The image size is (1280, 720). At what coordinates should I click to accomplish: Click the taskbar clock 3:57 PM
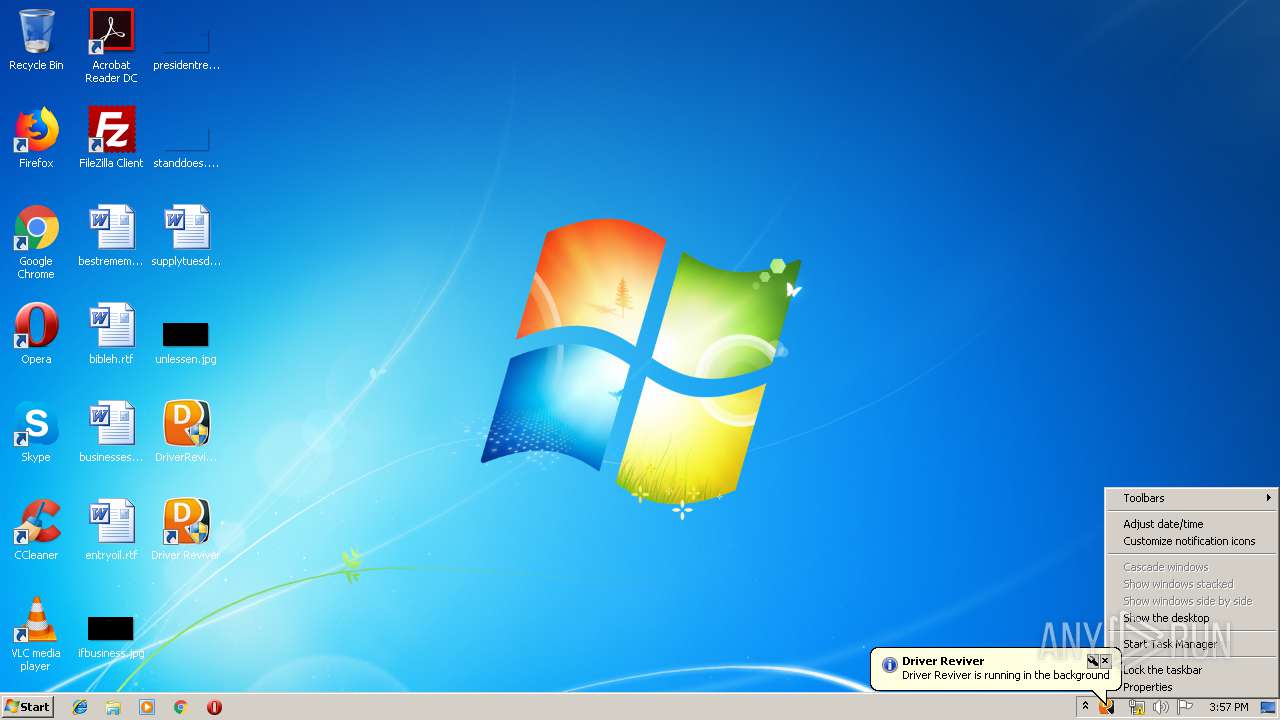coord(1228,707)
